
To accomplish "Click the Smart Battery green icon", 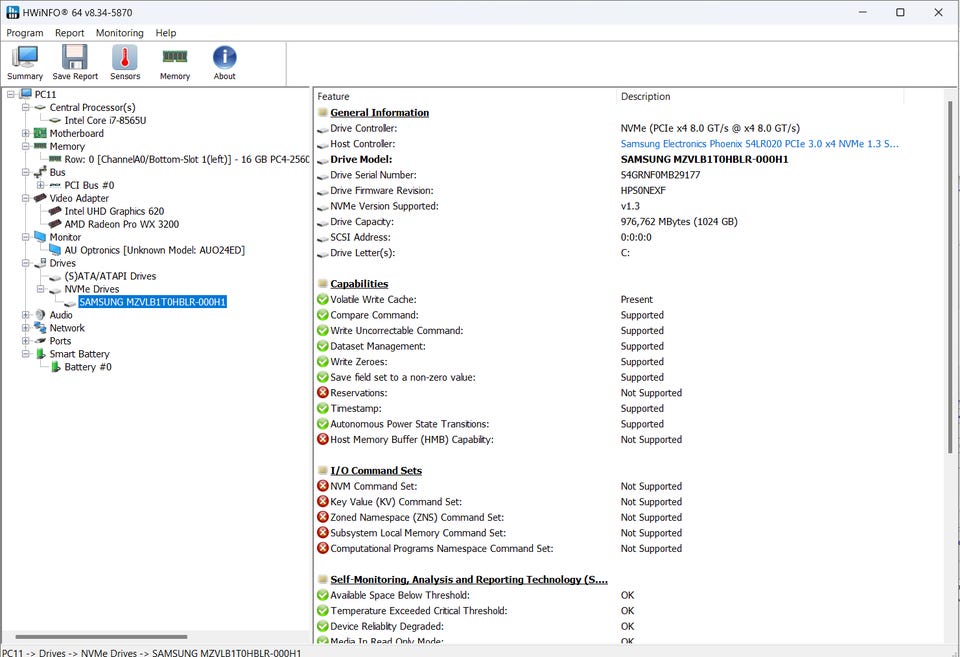I will [40, 353].
